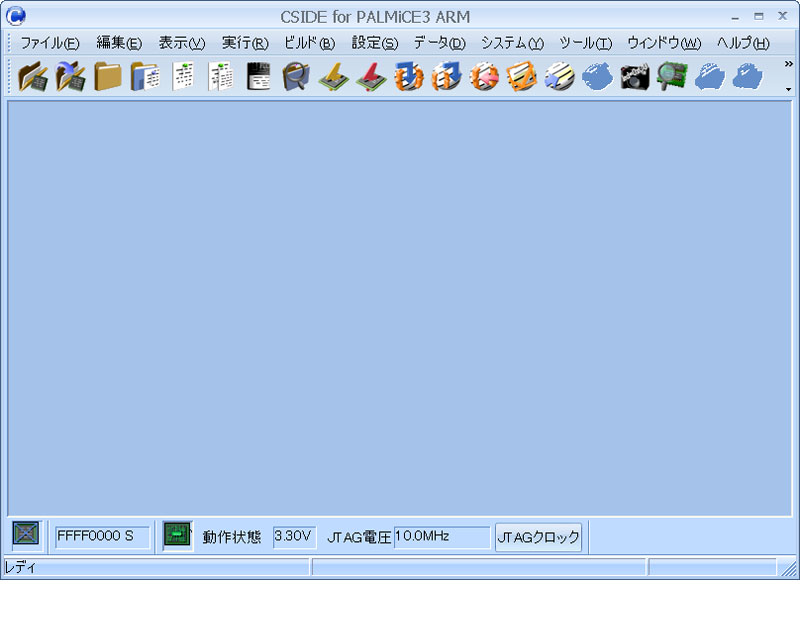800x630 pixels.
Task: Close the CSIDE for PALMiCE3 window
Action: pos(783,16)
